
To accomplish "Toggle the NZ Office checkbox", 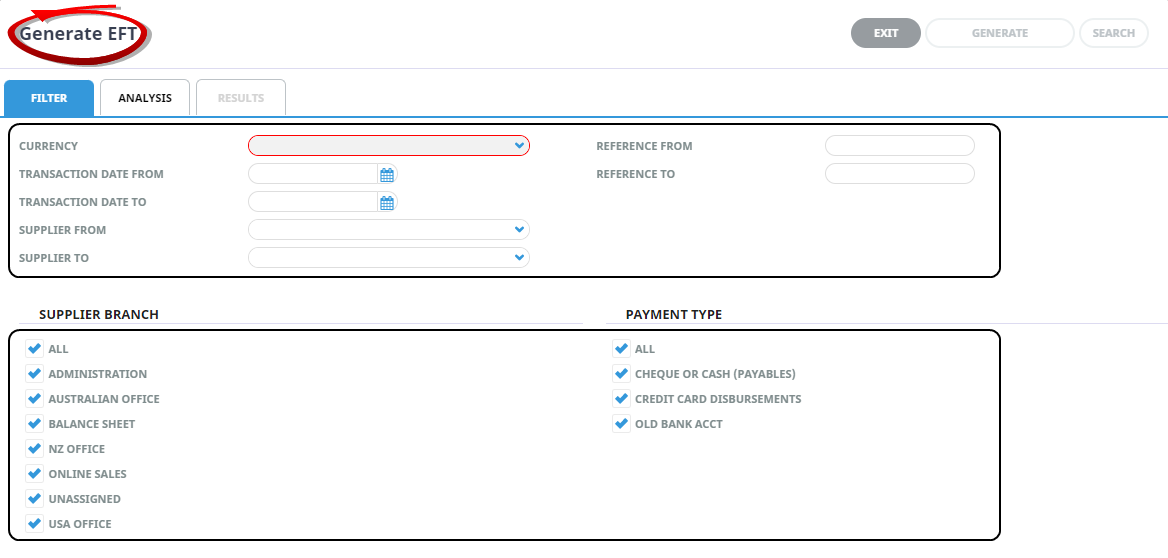I will (x=35, y=449).
